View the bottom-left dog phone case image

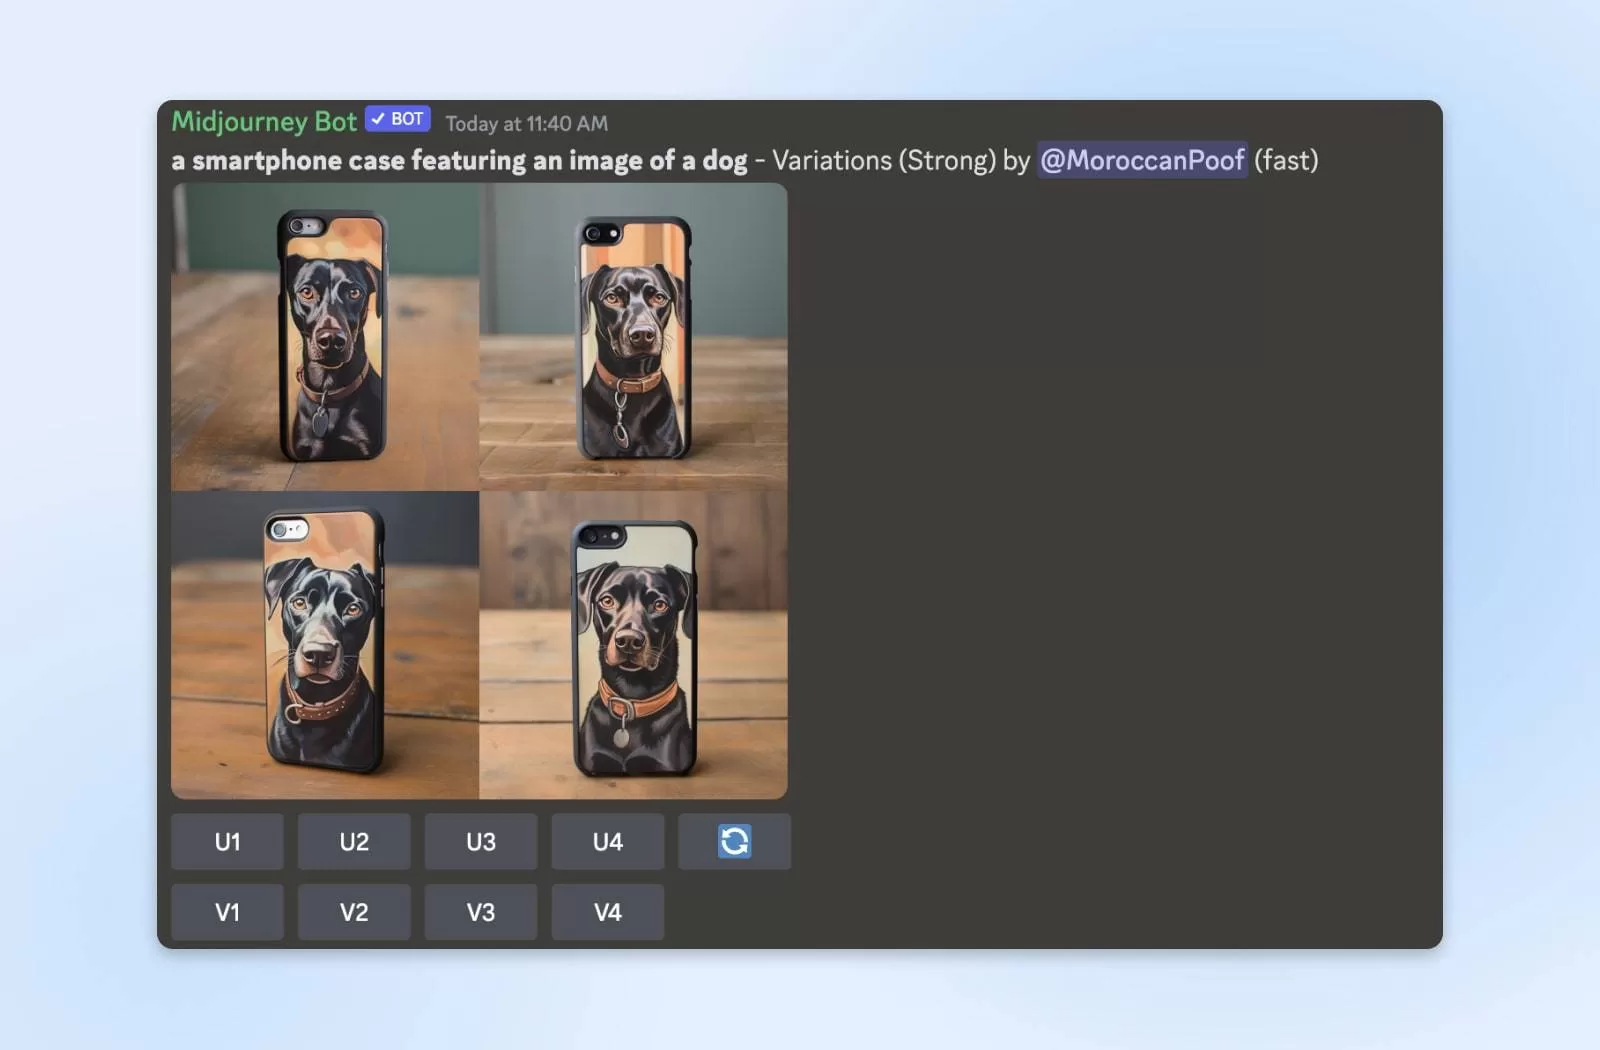[x=325, y=645]
